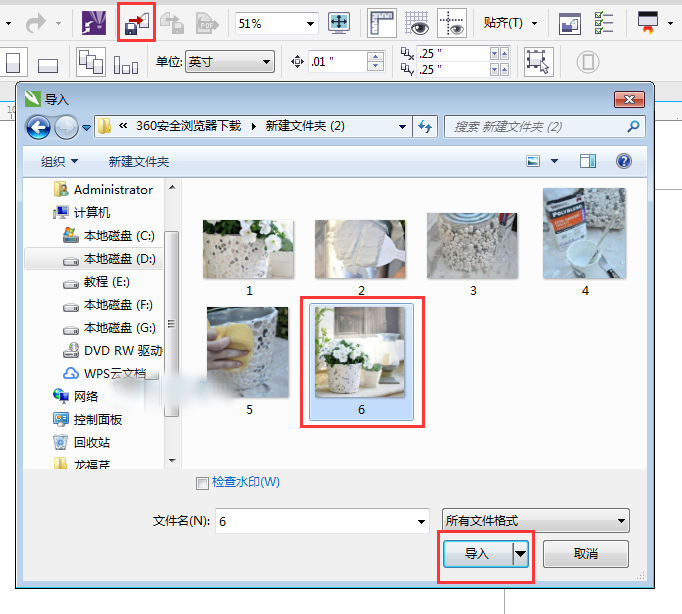This screenshot has width=682, height=614.
Task: Click the 取消 button
Action: [585, 554]
